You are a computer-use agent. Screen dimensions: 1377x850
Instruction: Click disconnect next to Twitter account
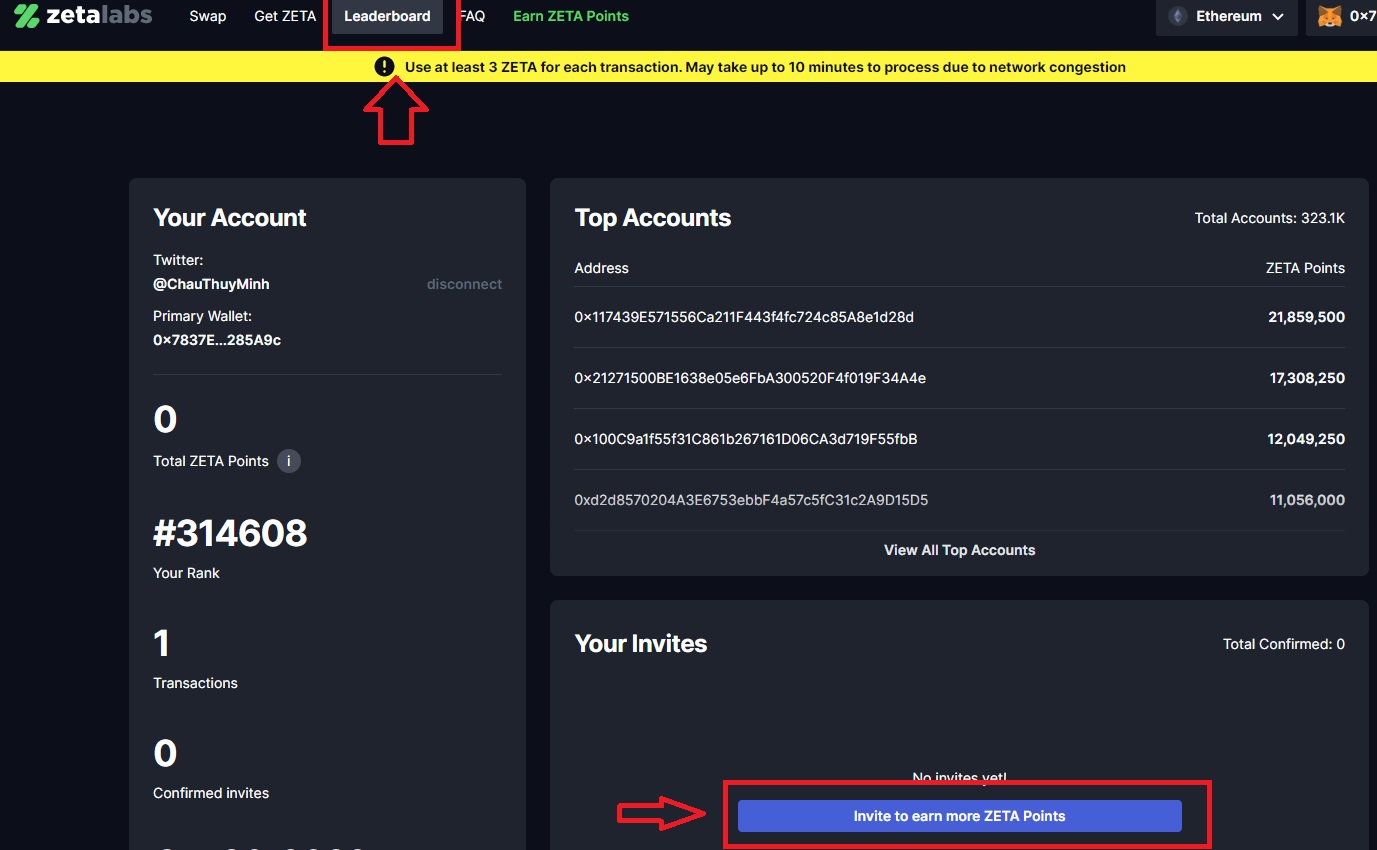[464, 284]
